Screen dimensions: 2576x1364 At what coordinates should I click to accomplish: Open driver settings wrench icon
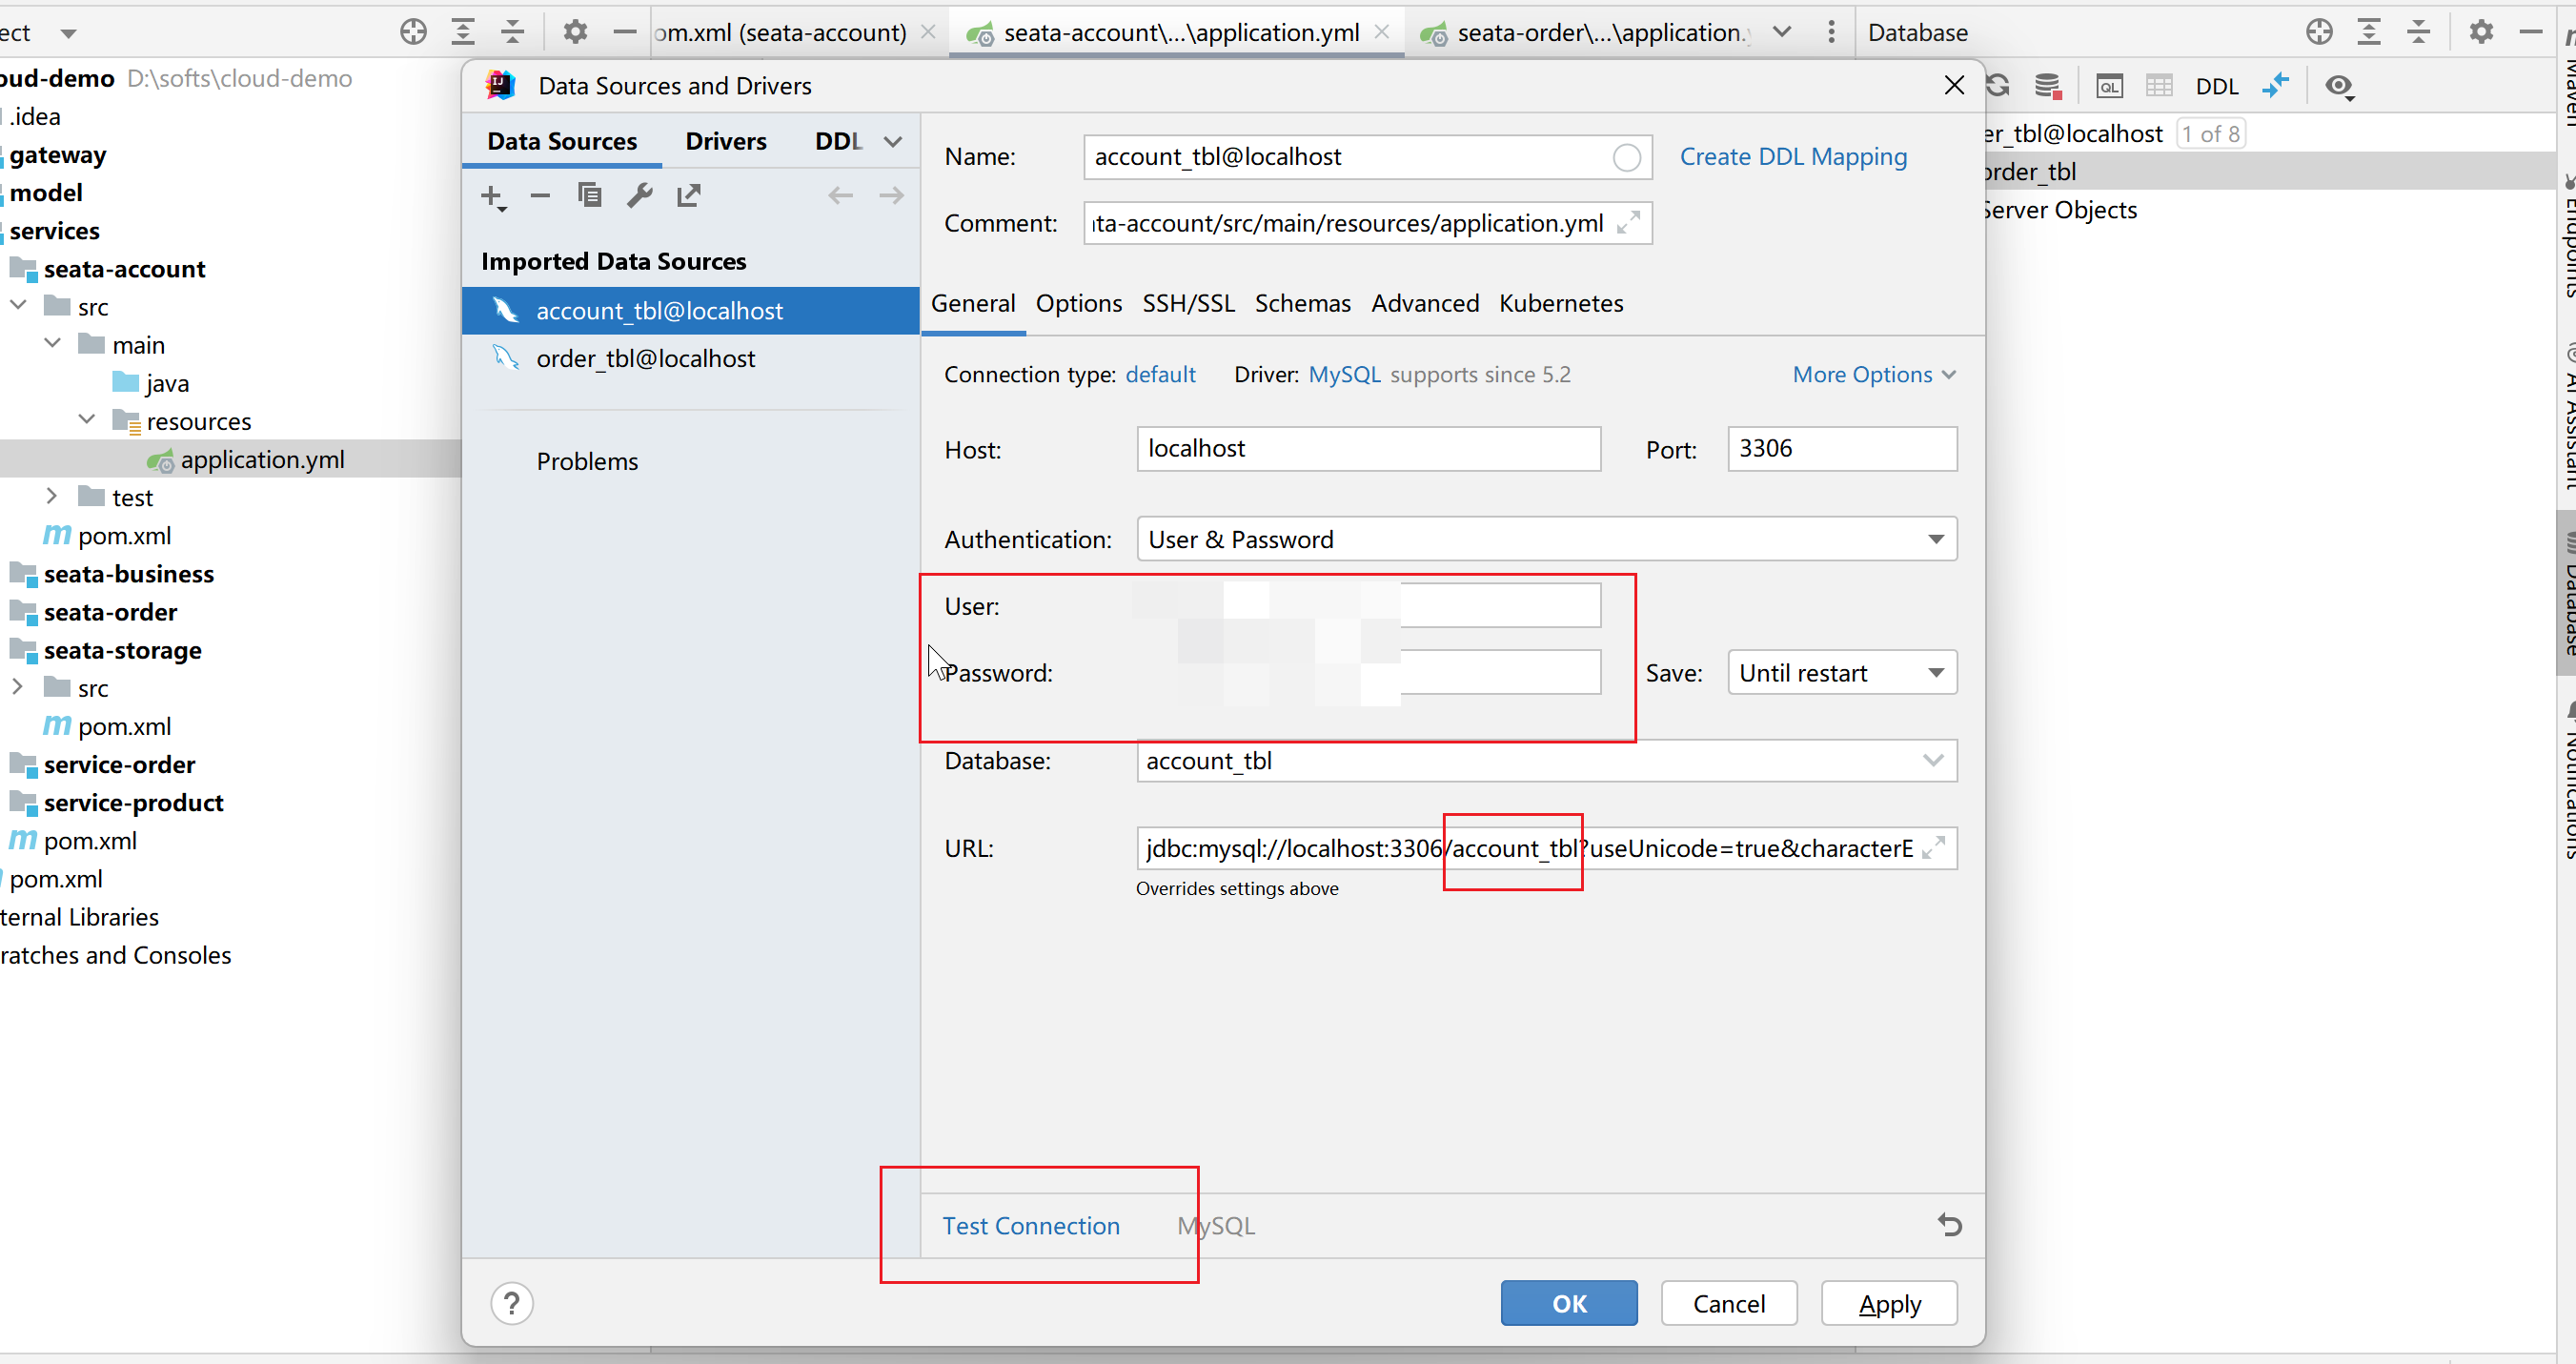[x=640, y=195]
